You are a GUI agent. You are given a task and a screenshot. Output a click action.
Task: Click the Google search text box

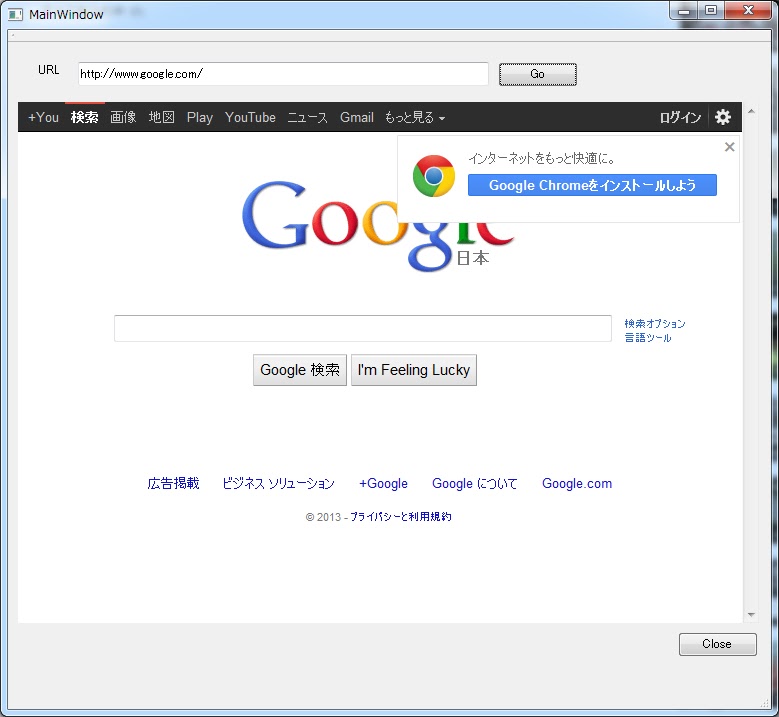[x=363, y=328]
